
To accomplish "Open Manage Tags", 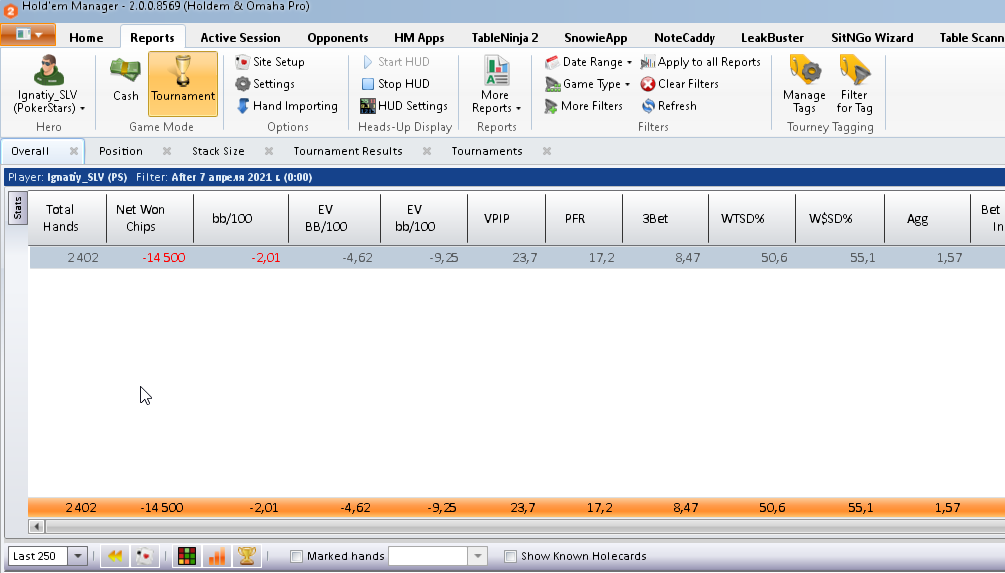I will point(804,85).
